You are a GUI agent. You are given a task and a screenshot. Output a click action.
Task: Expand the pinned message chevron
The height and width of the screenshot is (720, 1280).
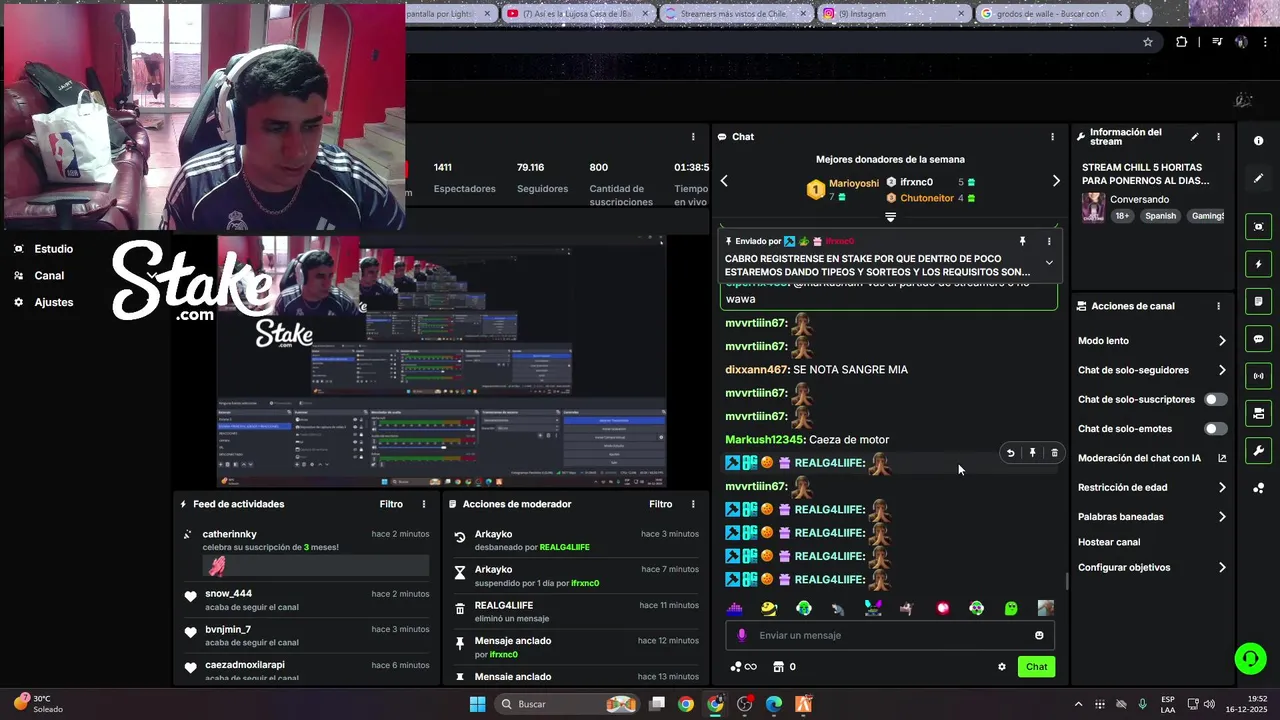pyautogui.click(x=1049, y=263)
